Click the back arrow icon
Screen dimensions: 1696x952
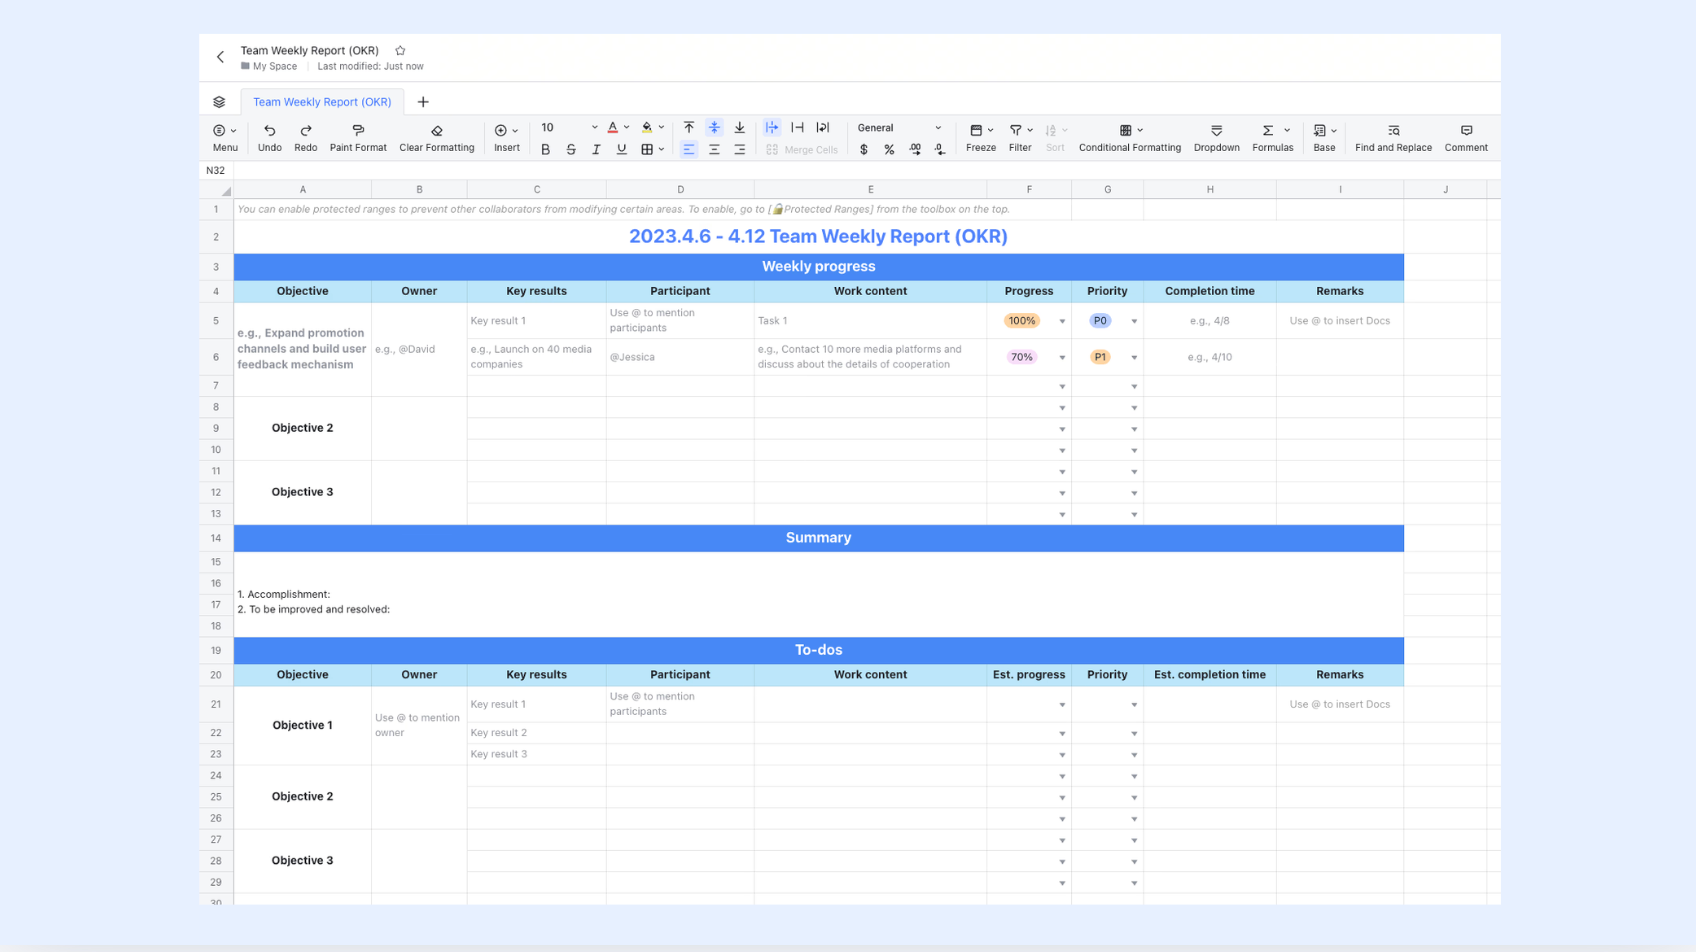point(220,57)
